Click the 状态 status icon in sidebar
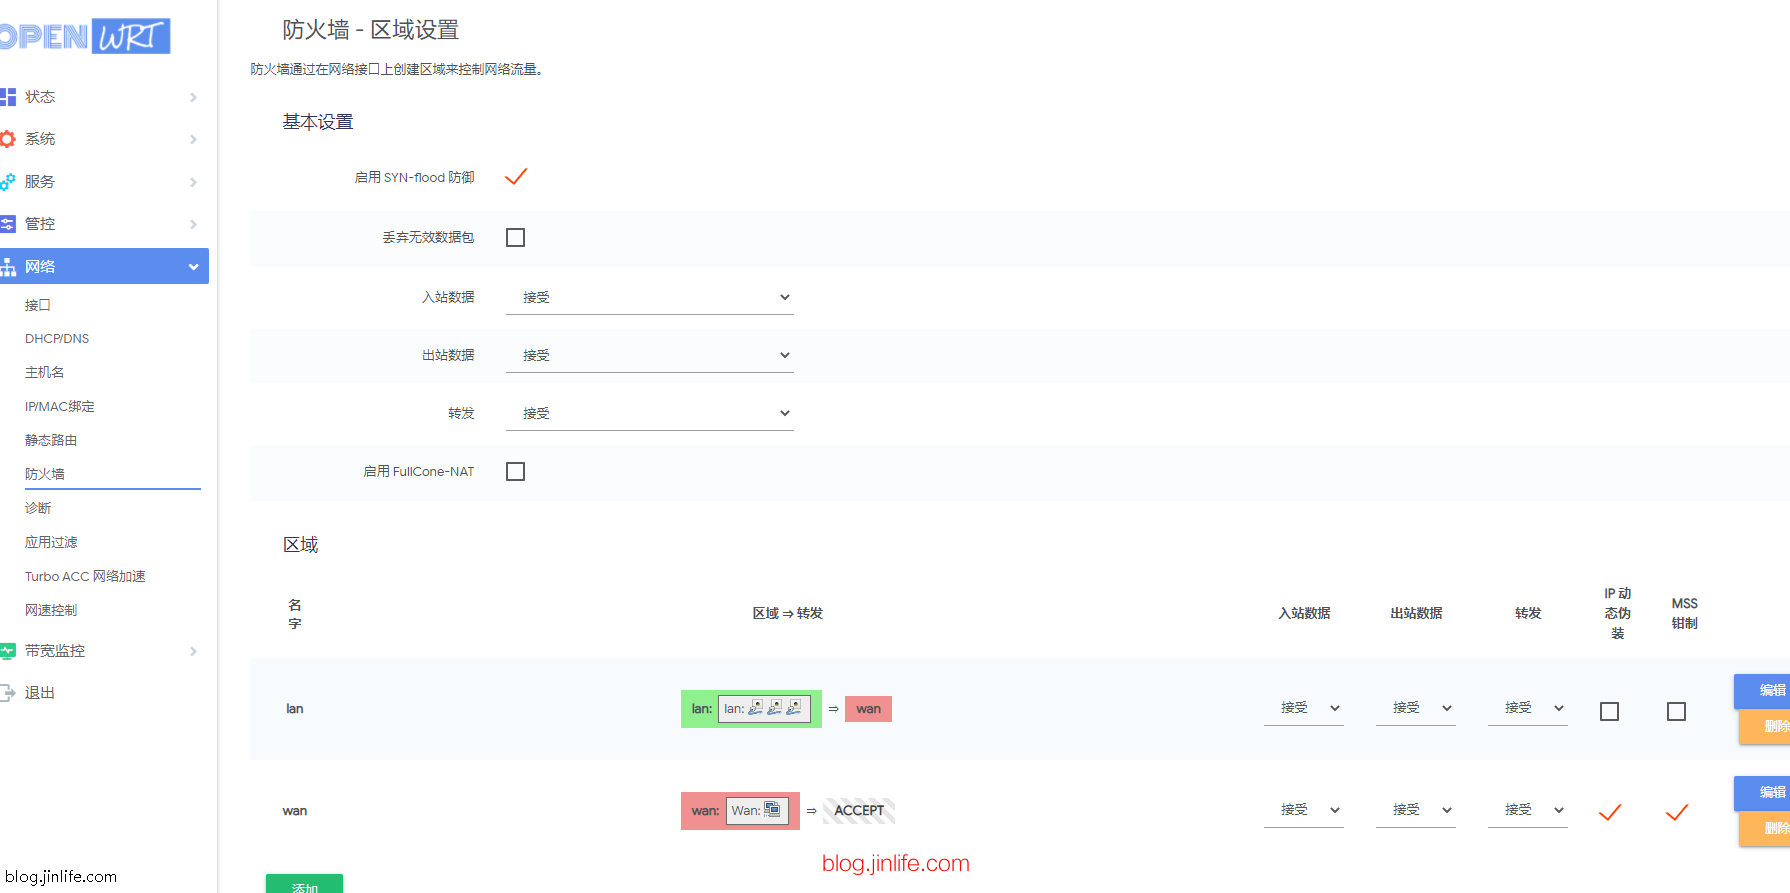Screen dimensions: 1790x893 pyautogui.click(x=8, y=97)
